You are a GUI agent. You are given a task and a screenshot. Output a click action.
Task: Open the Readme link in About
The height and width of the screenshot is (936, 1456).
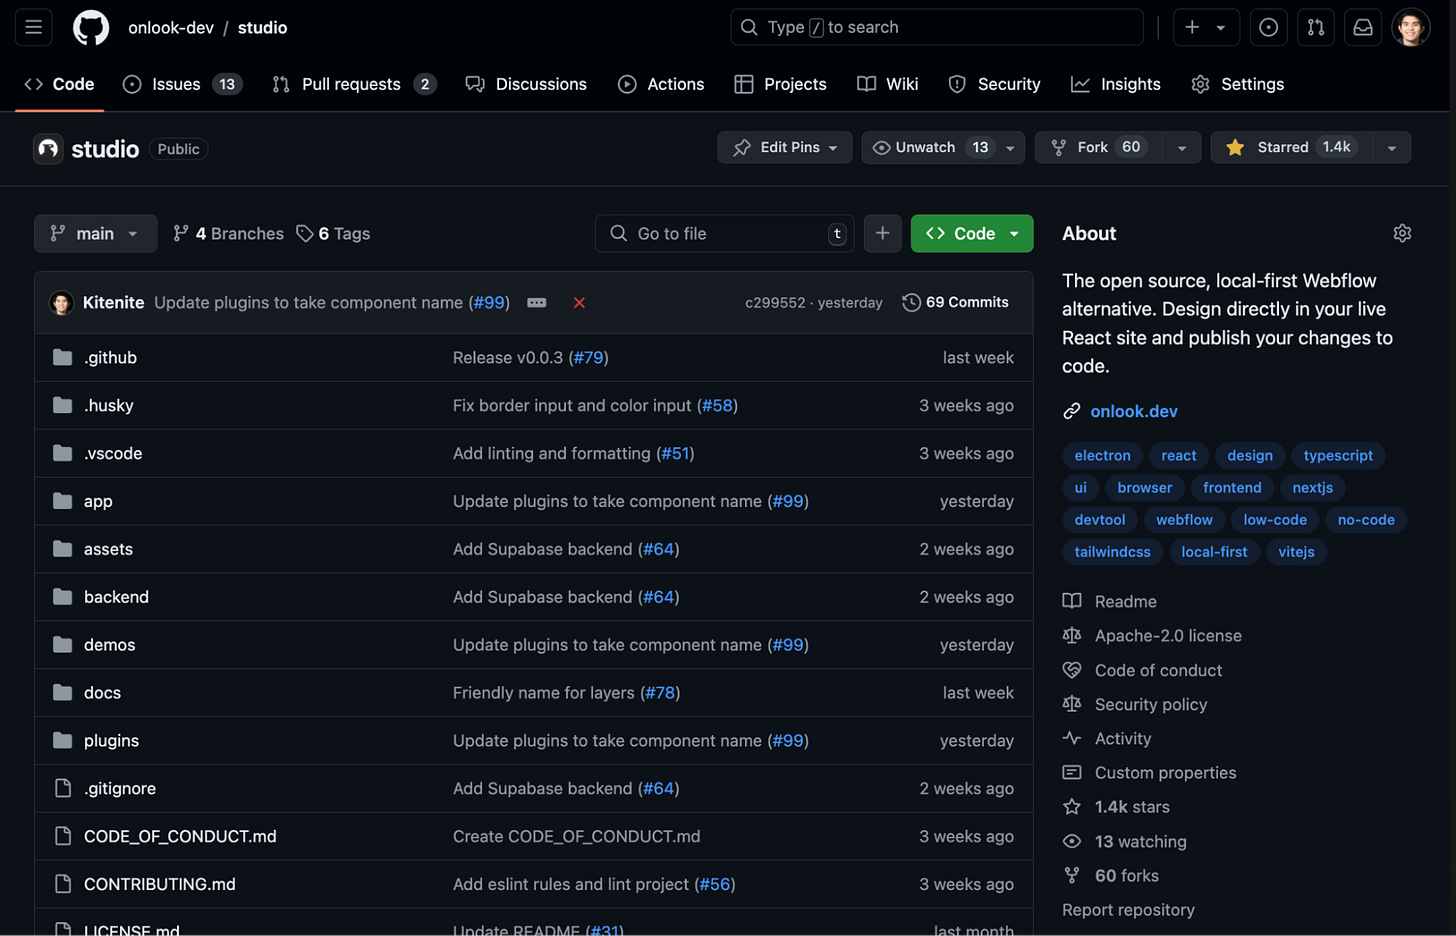tap(1125, 601)
